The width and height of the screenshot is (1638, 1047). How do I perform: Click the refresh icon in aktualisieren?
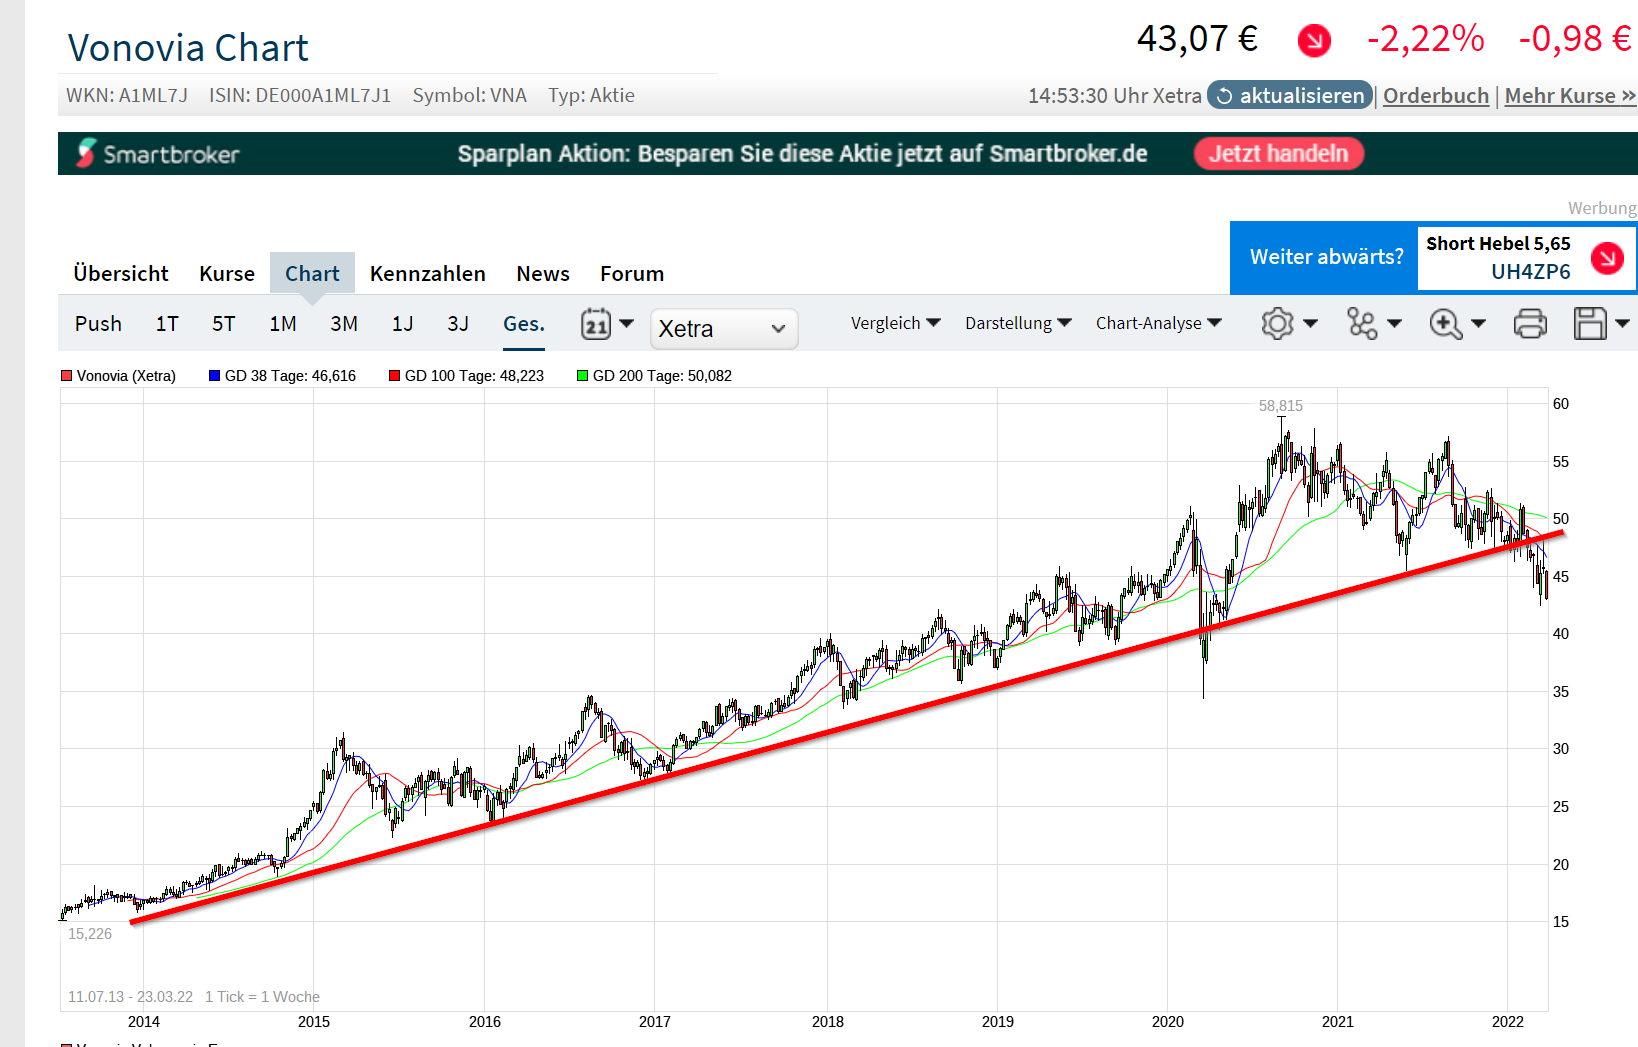point(1224,96)
